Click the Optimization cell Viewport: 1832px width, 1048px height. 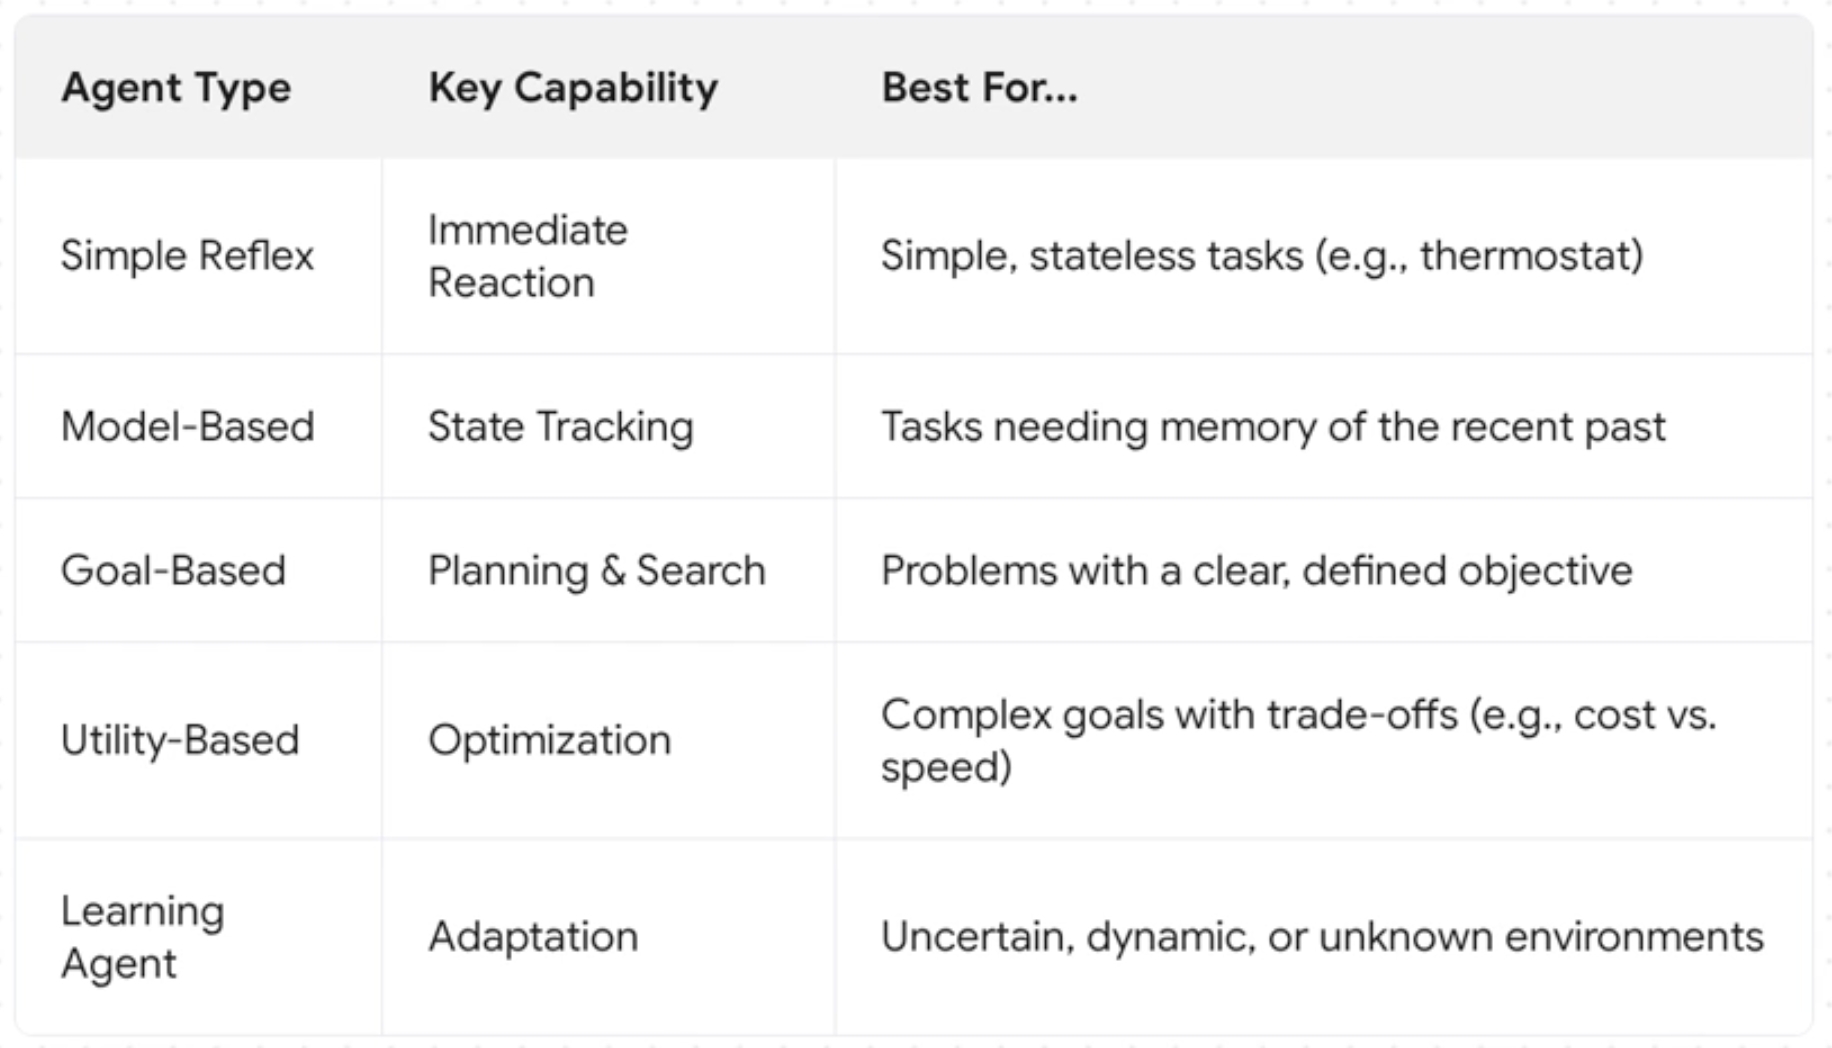pos(549,741)
